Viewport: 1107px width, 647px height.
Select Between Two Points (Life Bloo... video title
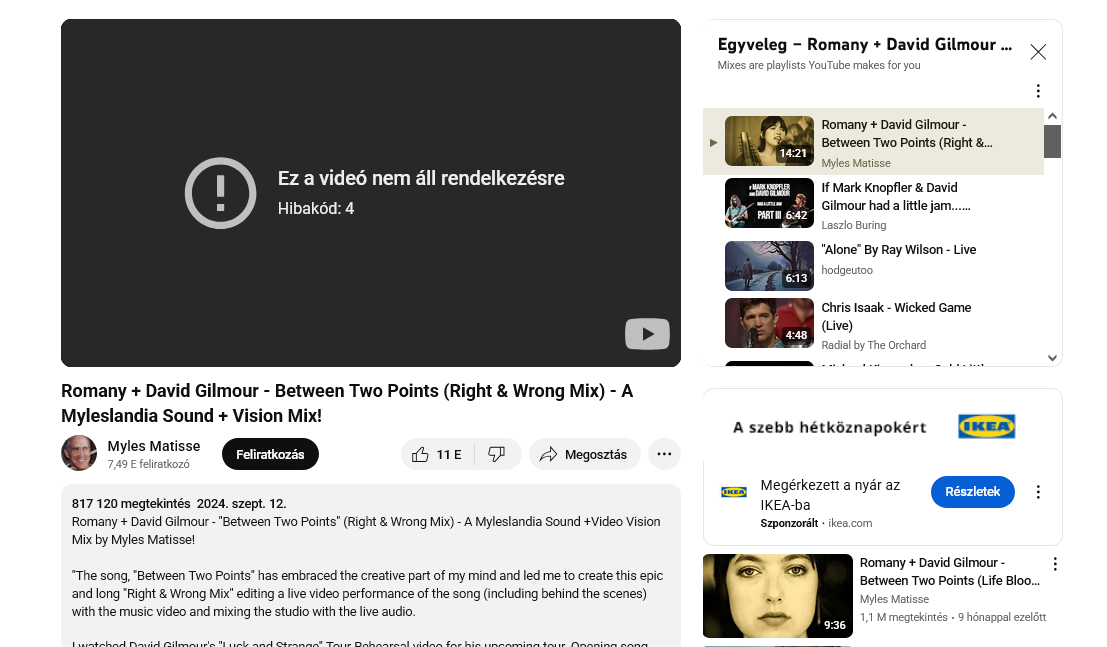[x=949, y=571]
